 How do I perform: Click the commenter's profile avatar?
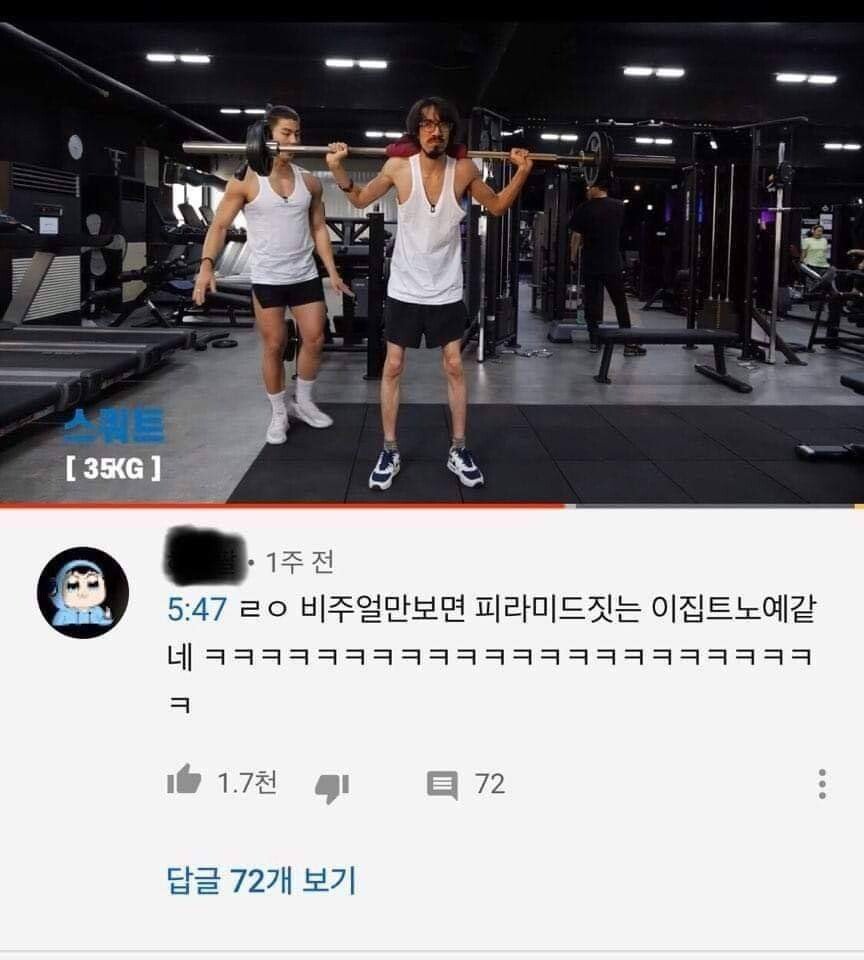click(x=83, y=593)
